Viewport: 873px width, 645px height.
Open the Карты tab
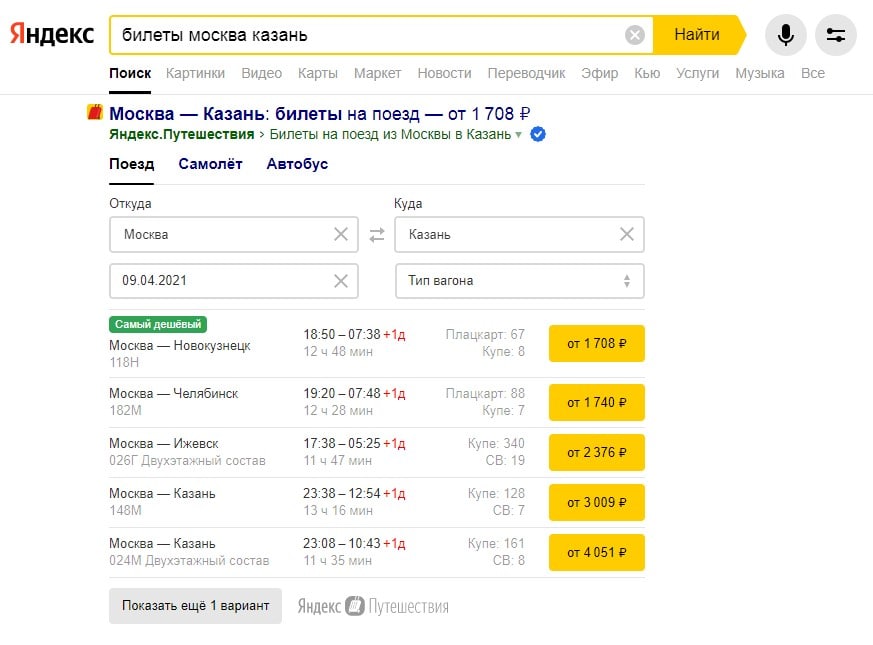coord(318,73)
